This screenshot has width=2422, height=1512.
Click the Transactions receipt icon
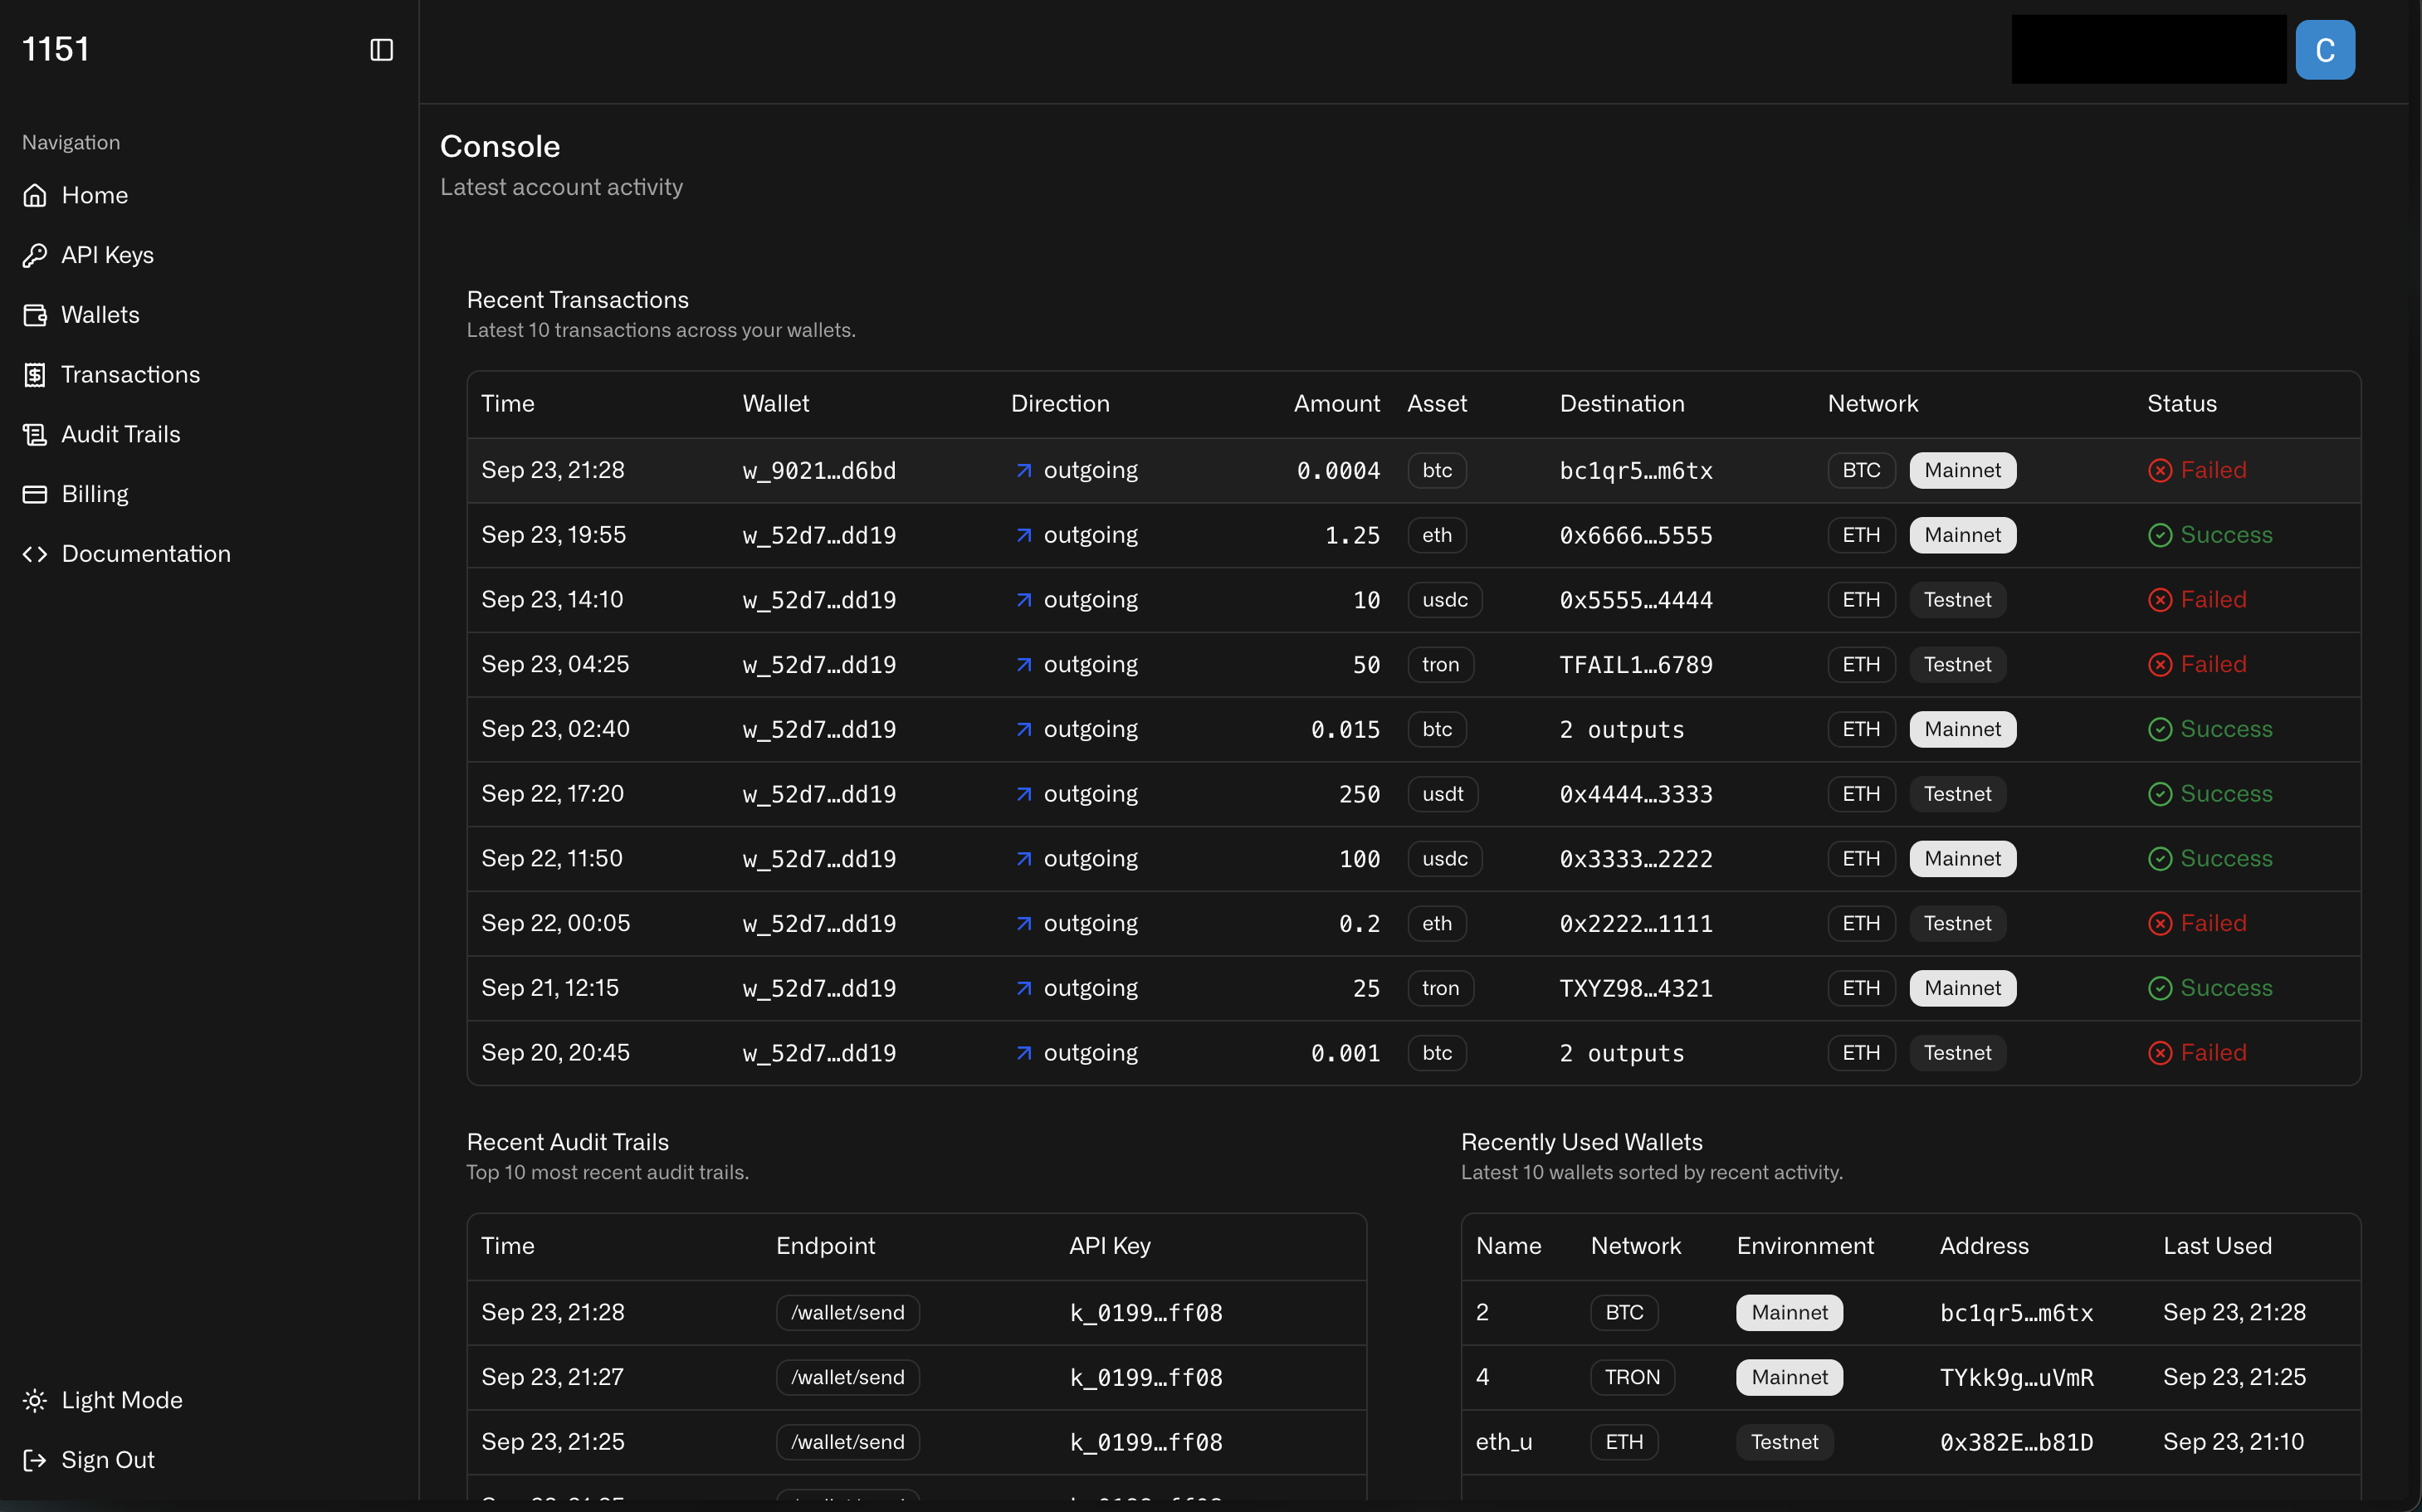(x=35, y=375)
